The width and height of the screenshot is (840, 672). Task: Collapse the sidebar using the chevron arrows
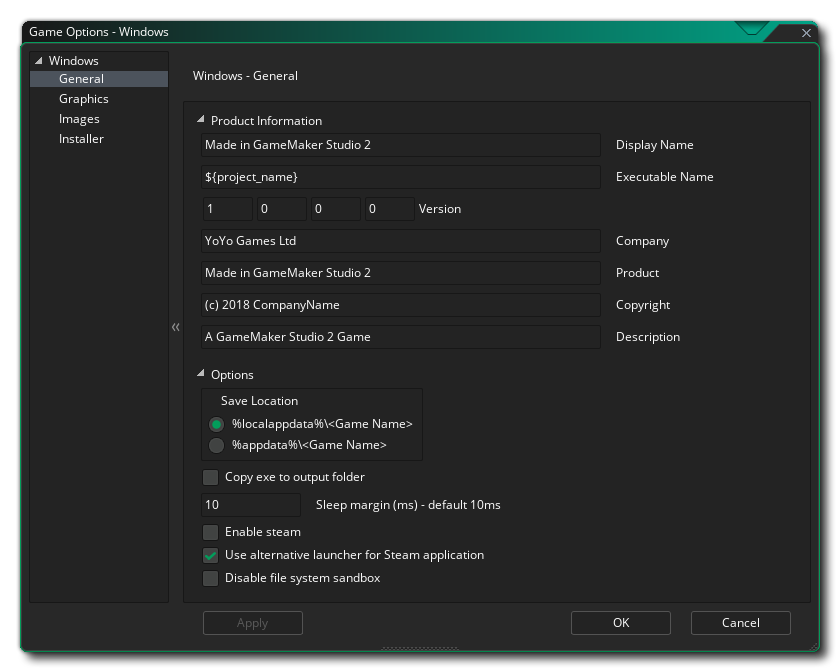[x=175, y=327]
